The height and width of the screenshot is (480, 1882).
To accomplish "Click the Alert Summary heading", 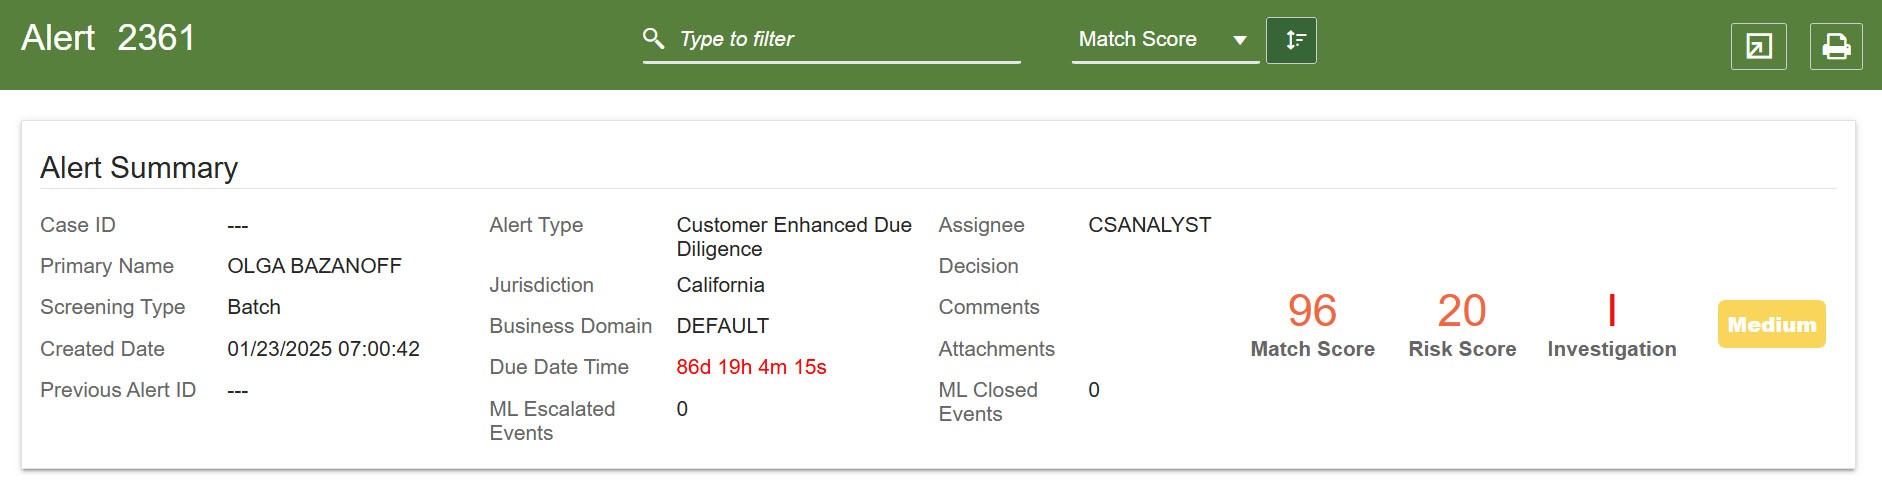I will click(139, 168).
